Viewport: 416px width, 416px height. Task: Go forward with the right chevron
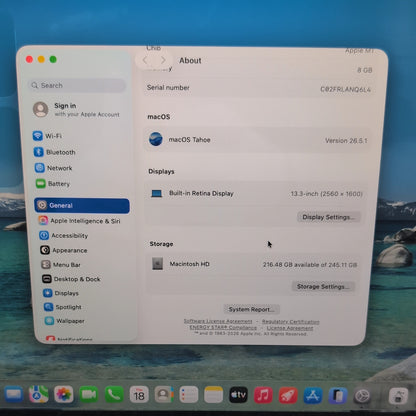[163, 60]
